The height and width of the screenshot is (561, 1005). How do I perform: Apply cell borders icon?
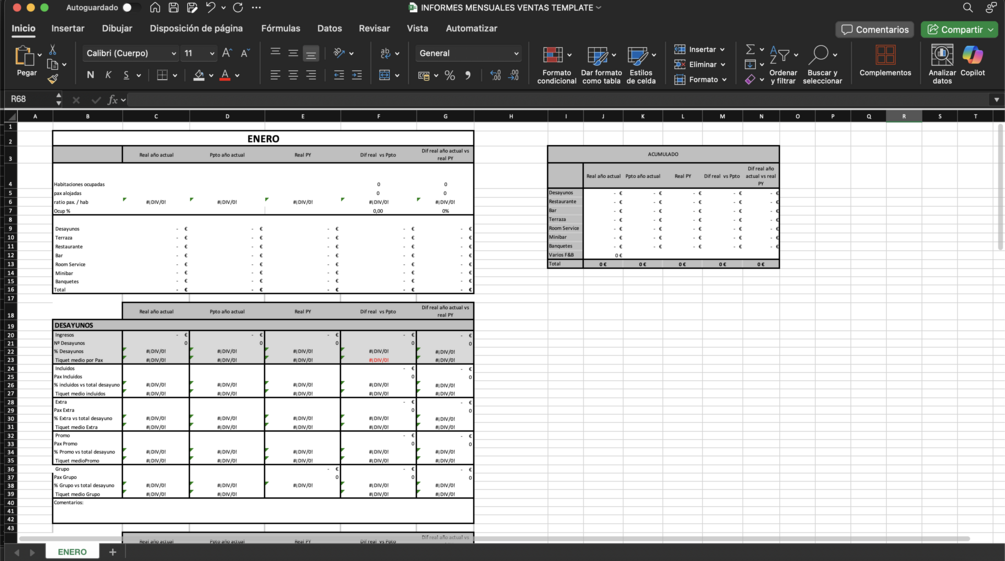point(163,75)
